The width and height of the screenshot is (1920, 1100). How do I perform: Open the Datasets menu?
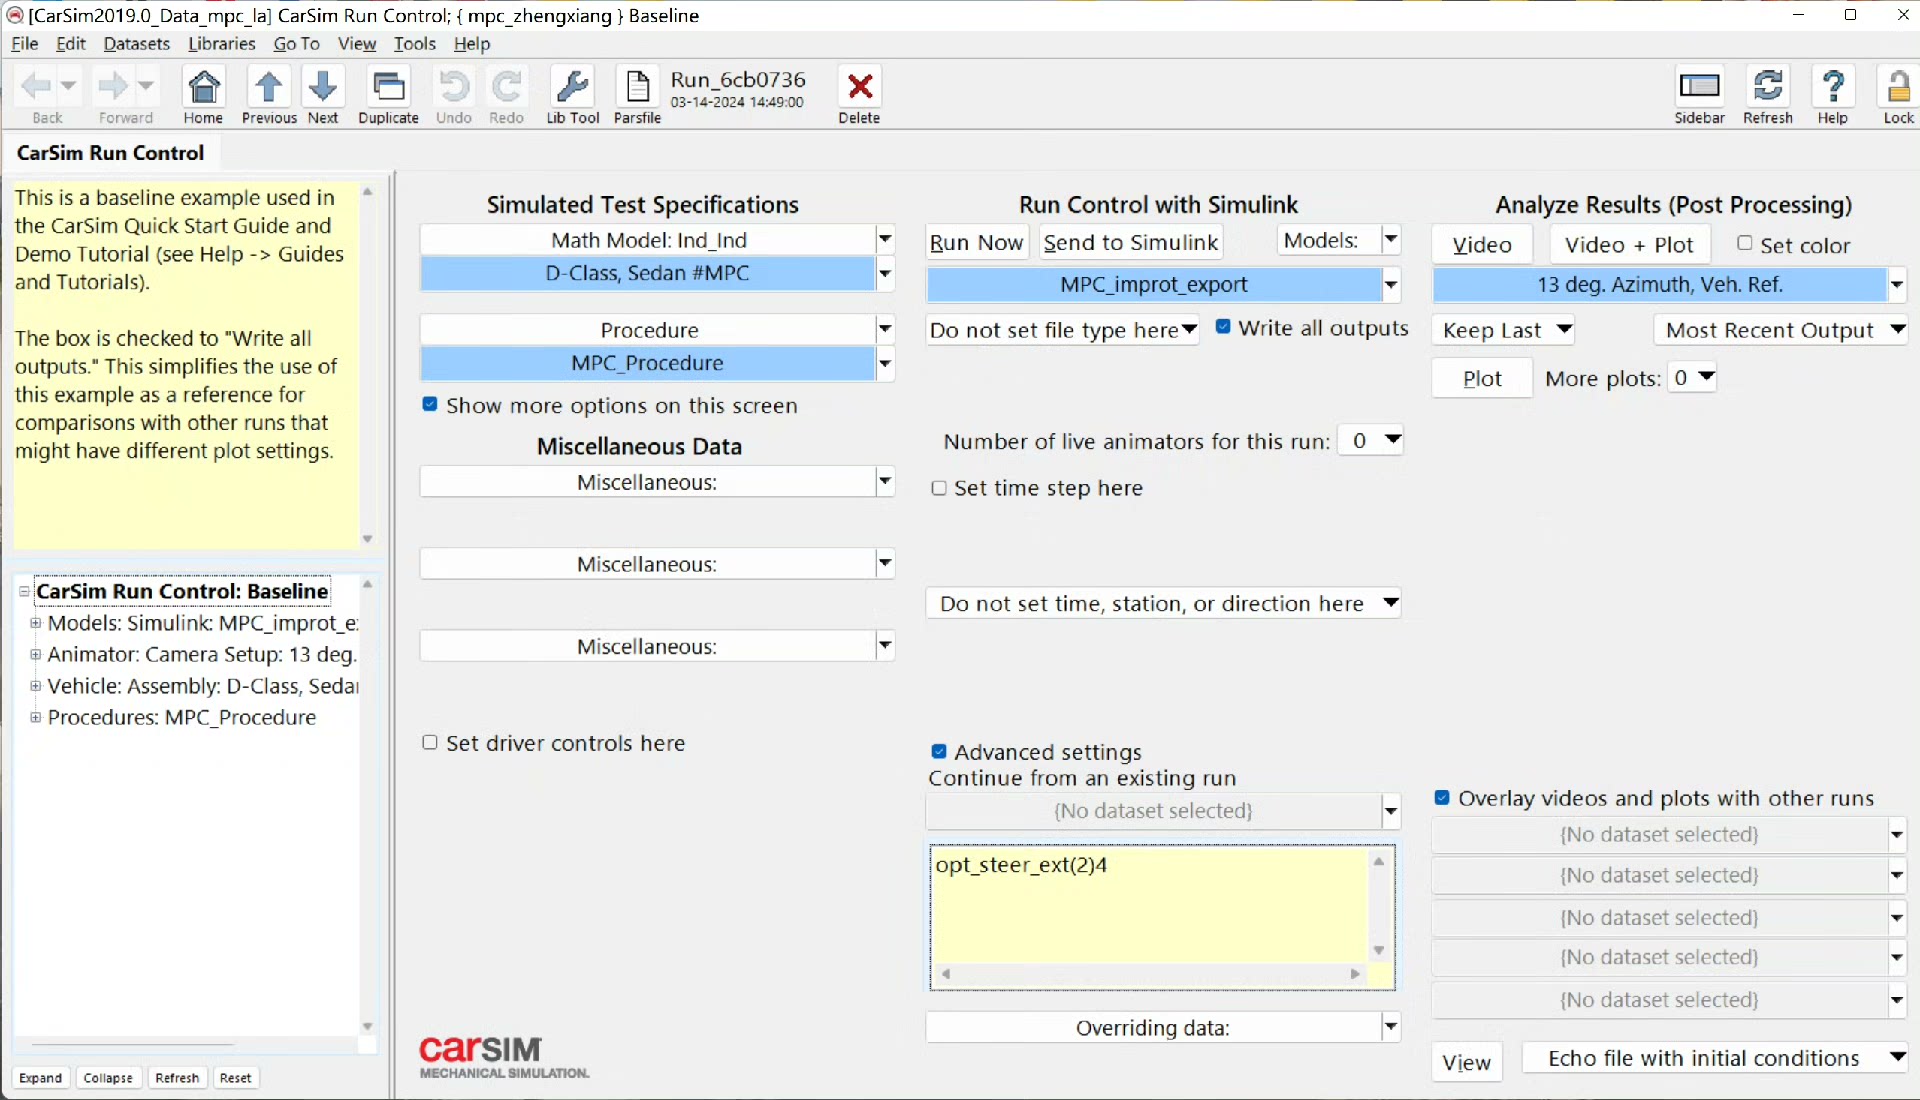point(136,44)
